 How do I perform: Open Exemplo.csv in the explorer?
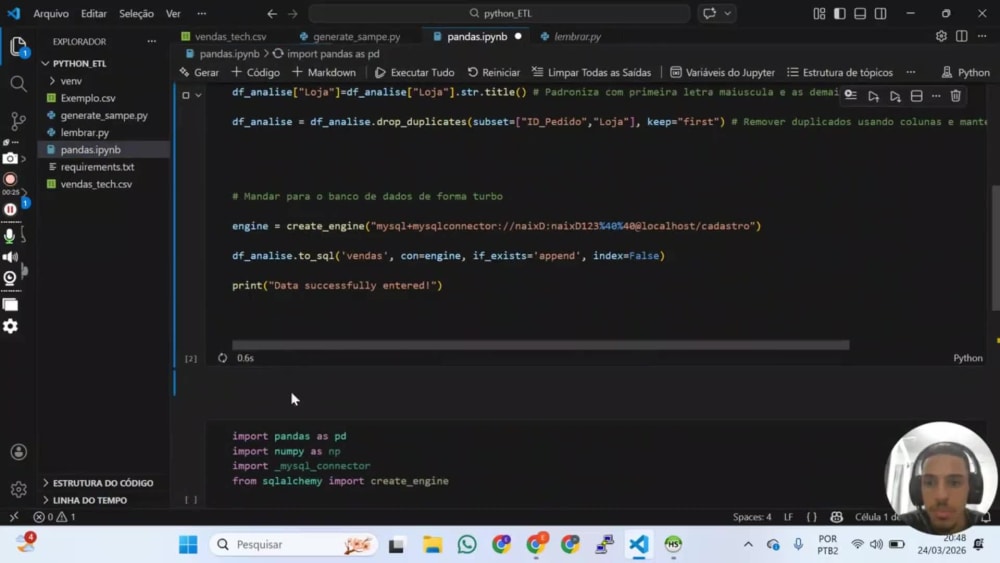pos(88,98)
